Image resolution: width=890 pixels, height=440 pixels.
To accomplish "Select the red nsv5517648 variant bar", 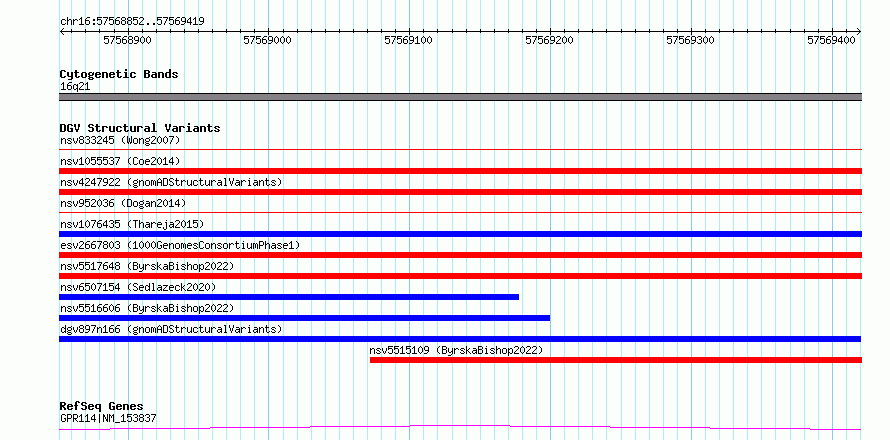I will click(x=460, y=276).
